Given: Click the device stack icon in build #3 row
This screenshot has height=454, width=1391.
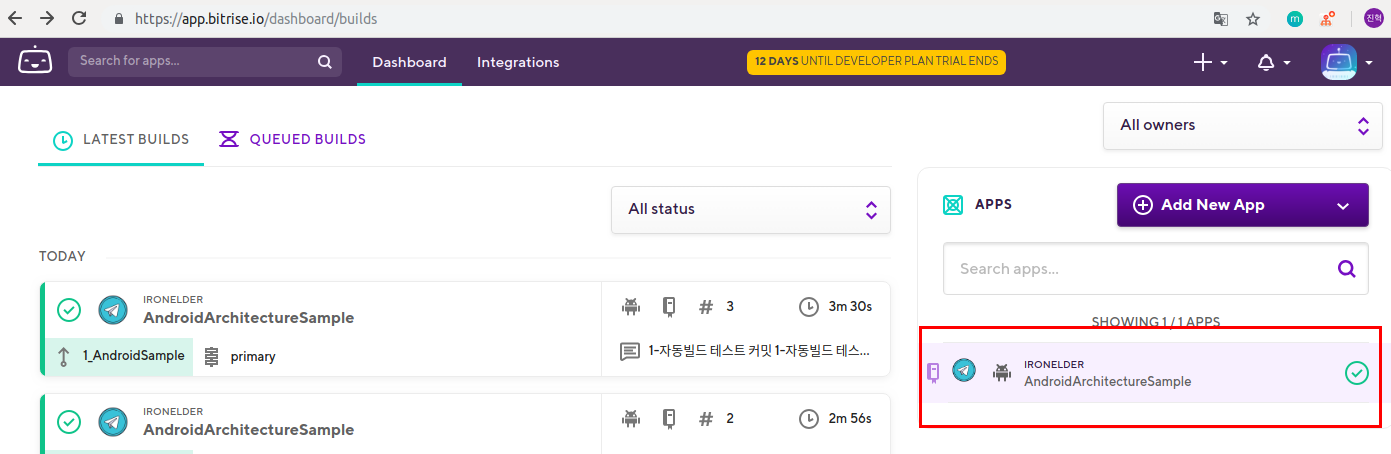Looking at the screenshot, I should click(x=669, y=306).
